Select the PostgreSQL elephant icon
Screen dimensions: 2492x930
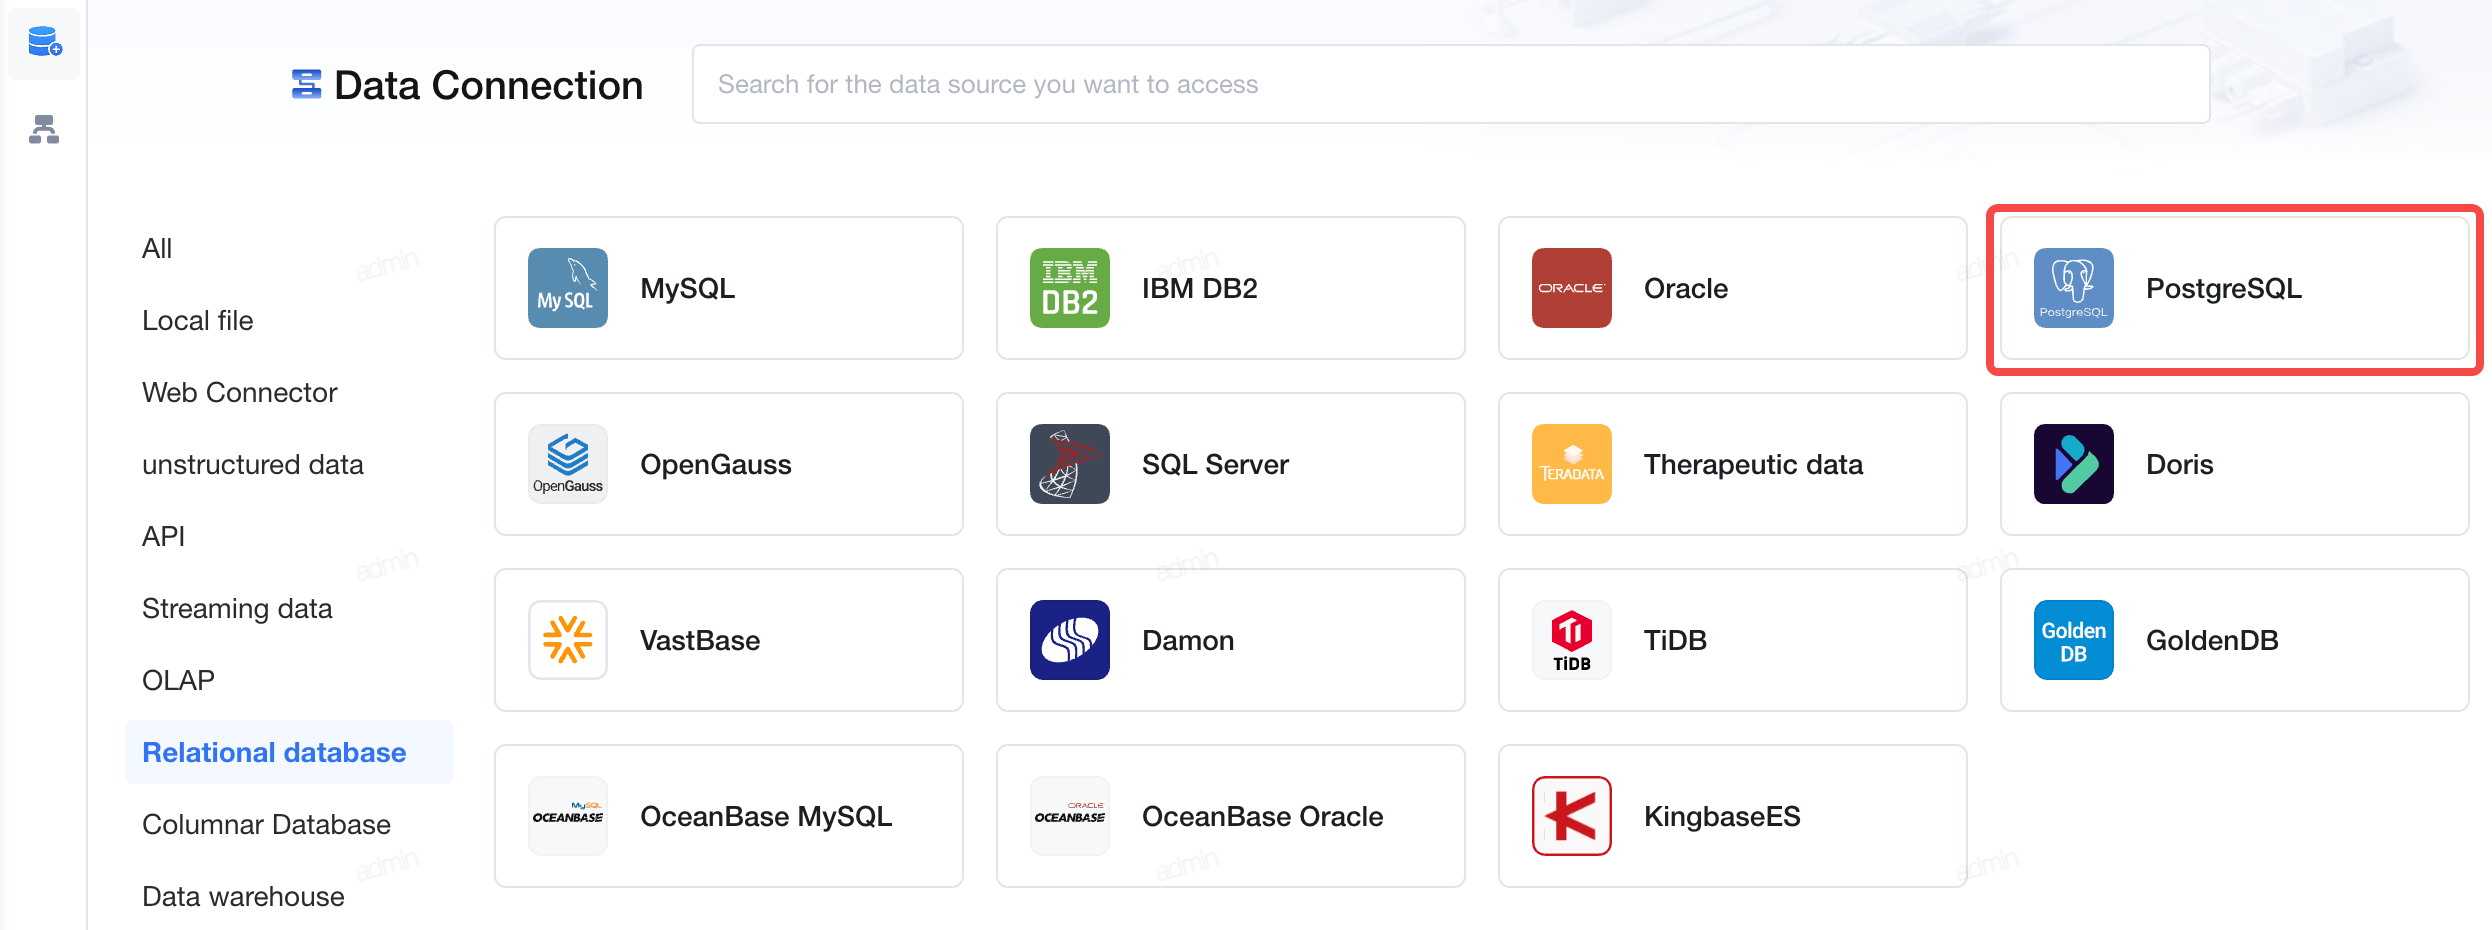pyautogui.click(x=2073, y=288)
